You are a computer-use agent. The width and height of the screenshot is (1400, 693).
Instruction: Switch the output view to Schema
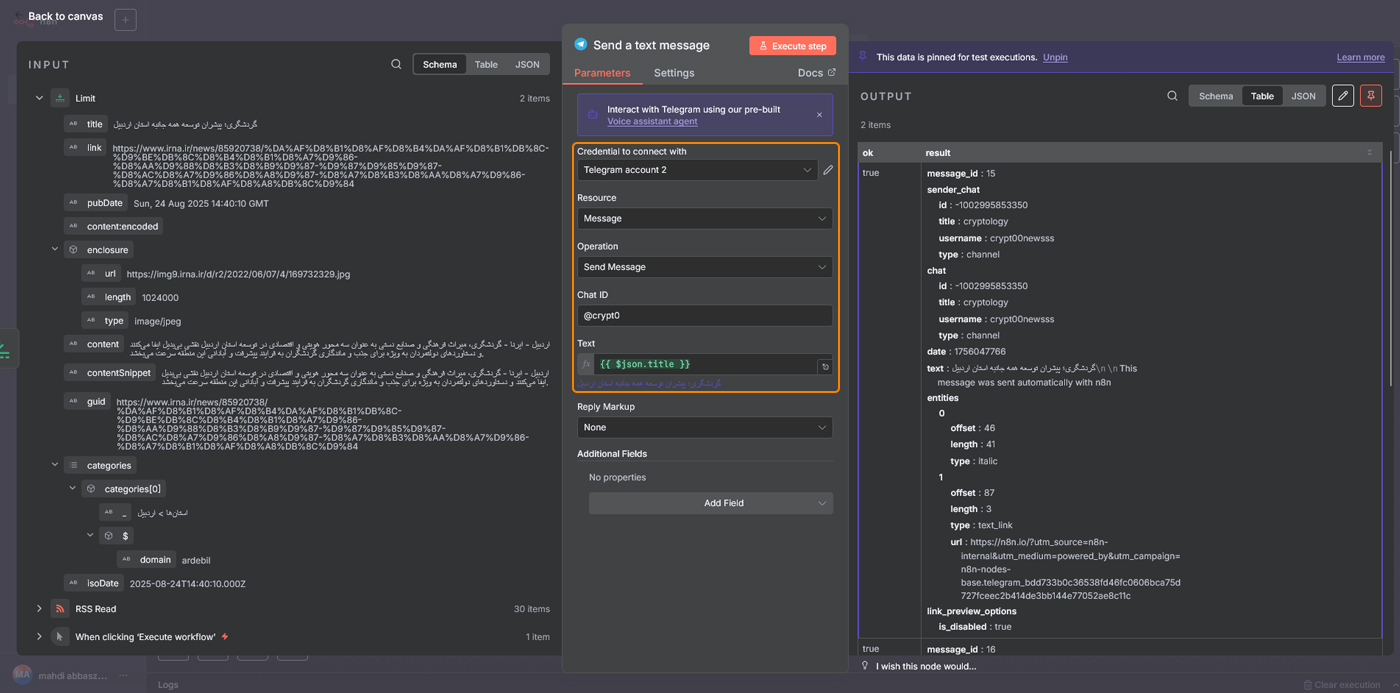(1216, 96)
